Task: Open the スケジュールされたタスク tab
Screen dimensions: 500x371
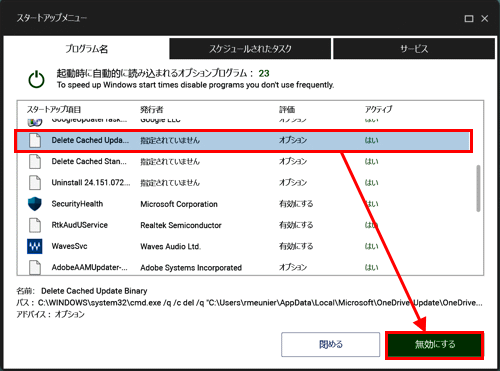Action: click(250, 49)
